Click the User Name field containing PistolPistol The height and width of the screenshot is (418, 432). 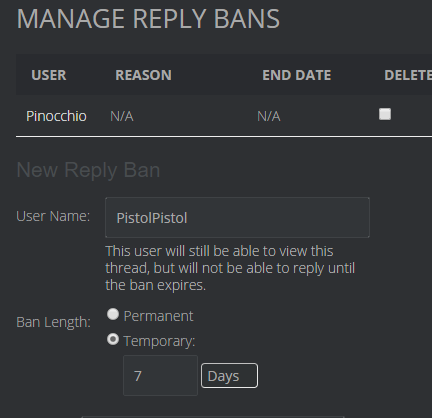coord(237,217)
